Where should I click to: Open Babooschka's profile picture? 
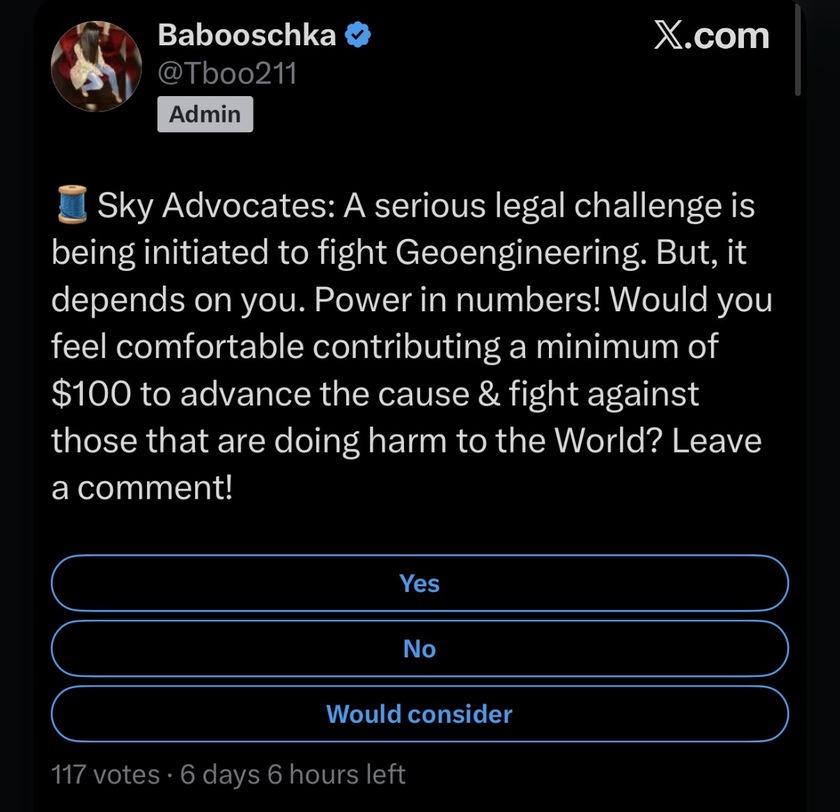(93, 65)
